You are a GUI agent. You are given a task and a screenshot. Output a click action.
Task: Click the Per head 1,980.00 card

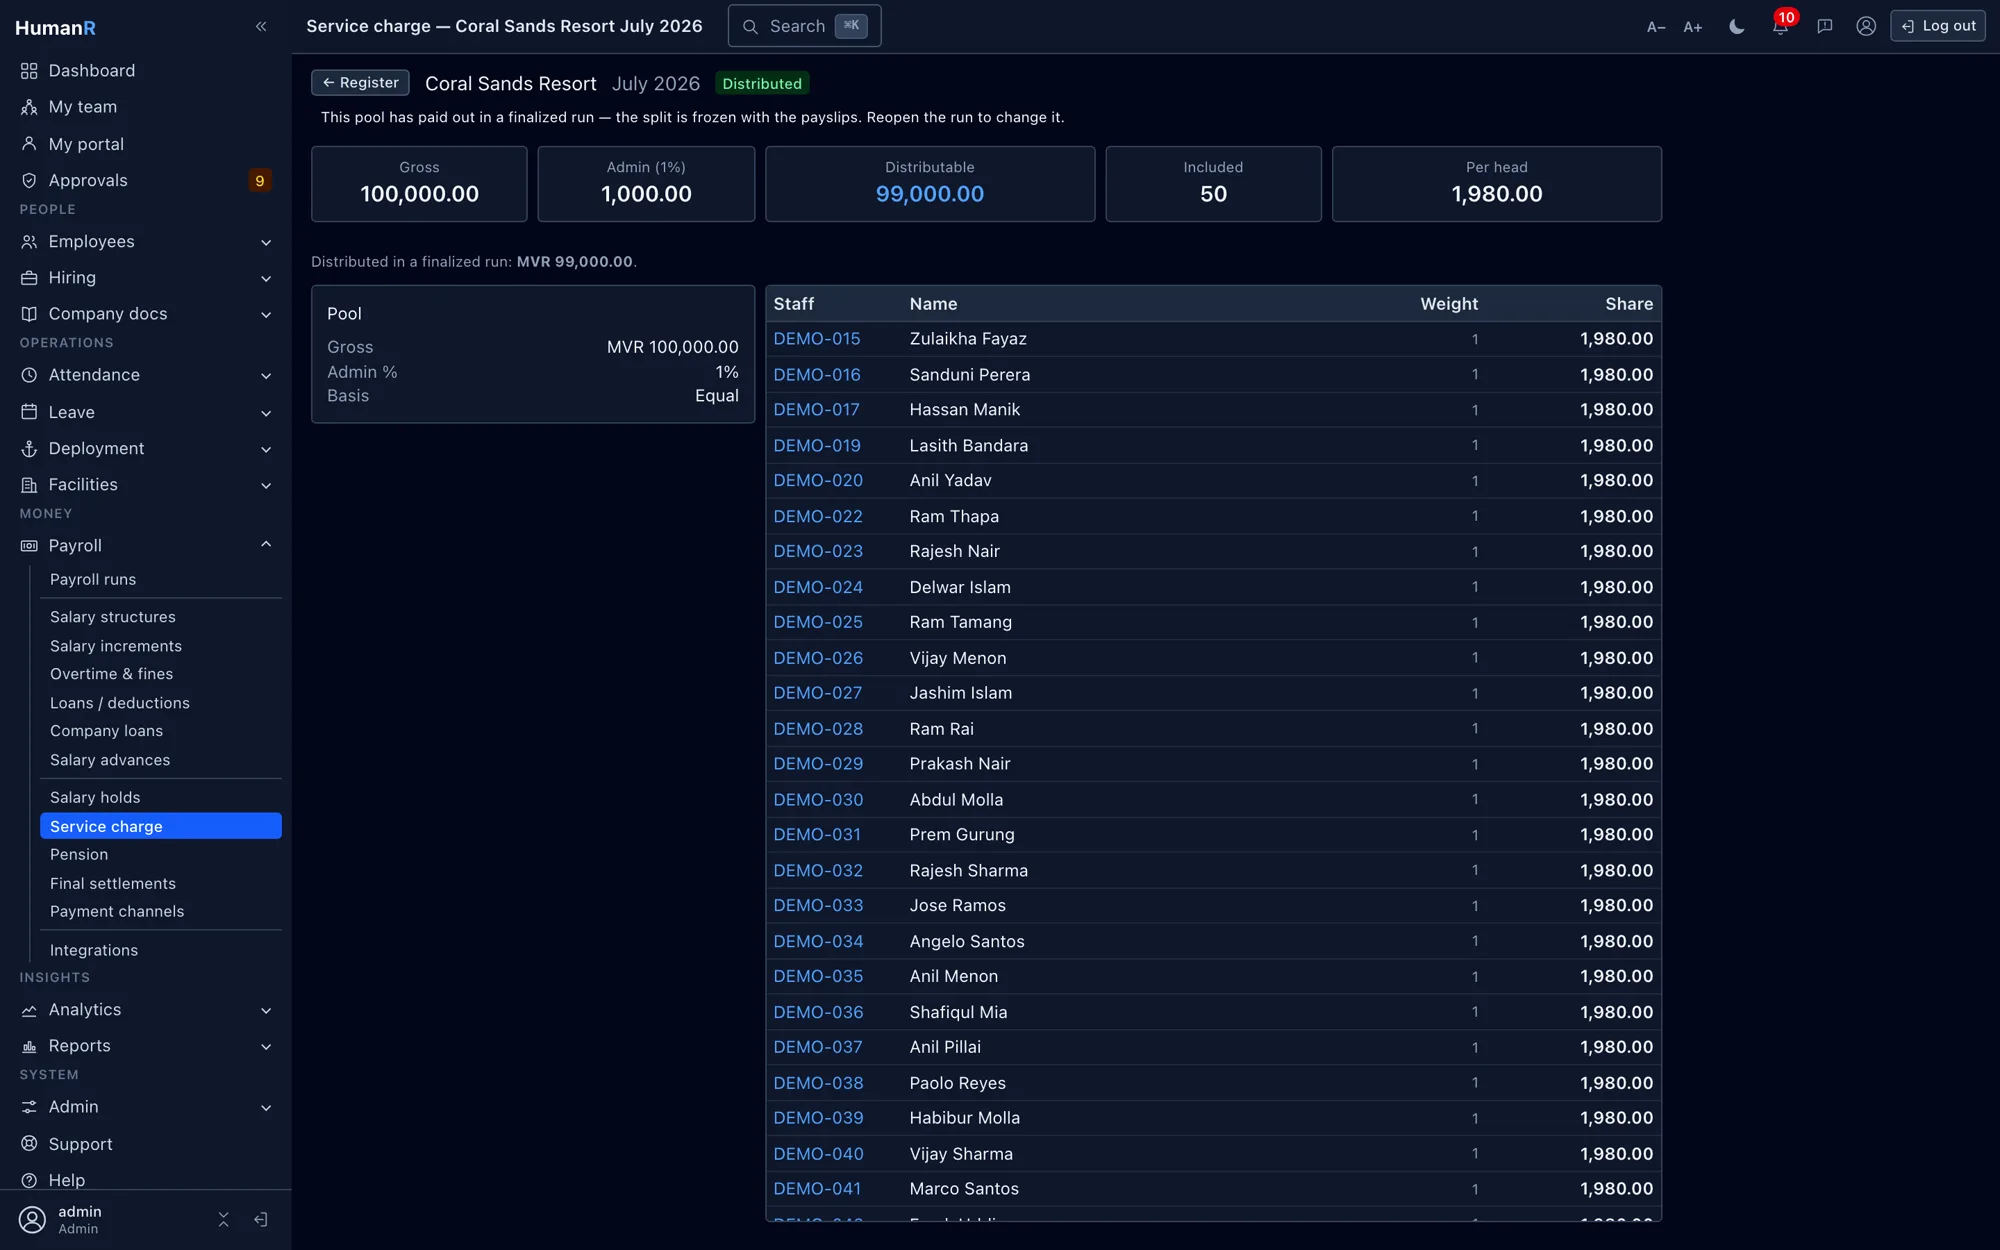coord(1496,184)
